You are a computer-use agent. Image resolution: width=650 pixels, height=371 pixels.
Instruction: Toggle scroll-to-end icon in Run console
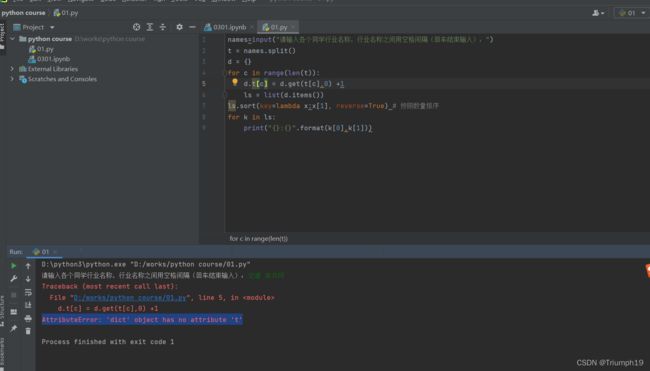(x=28, y=306)
